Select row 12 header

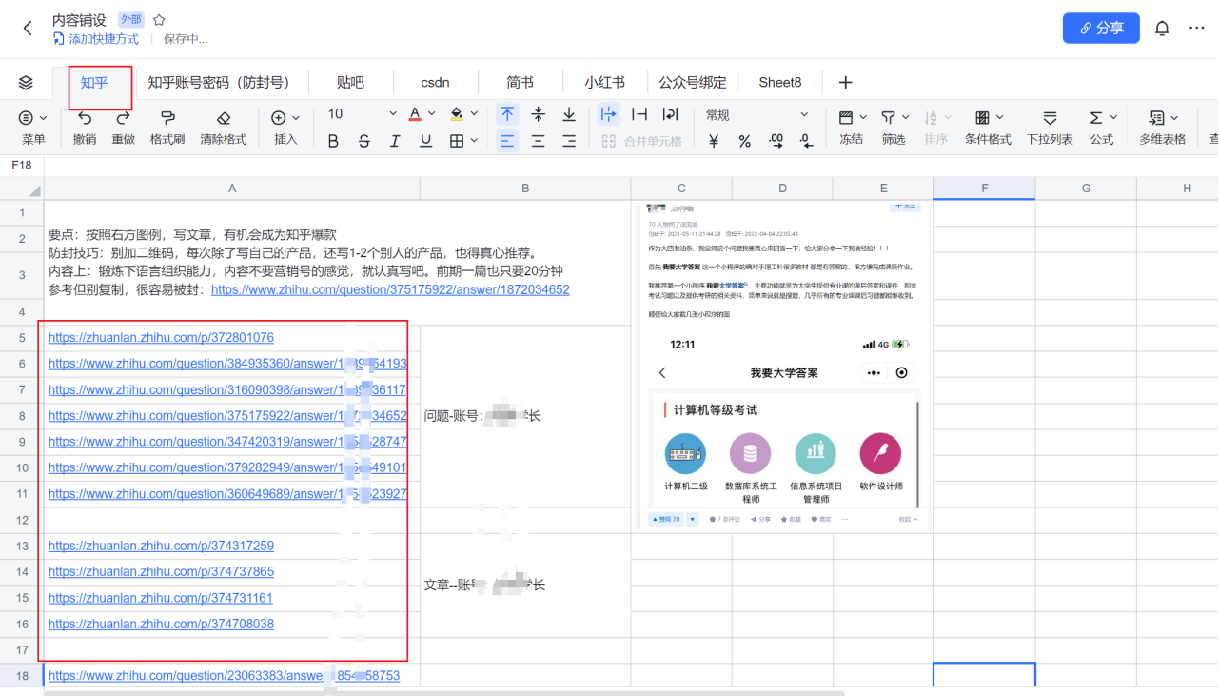[x=22, y=520]
